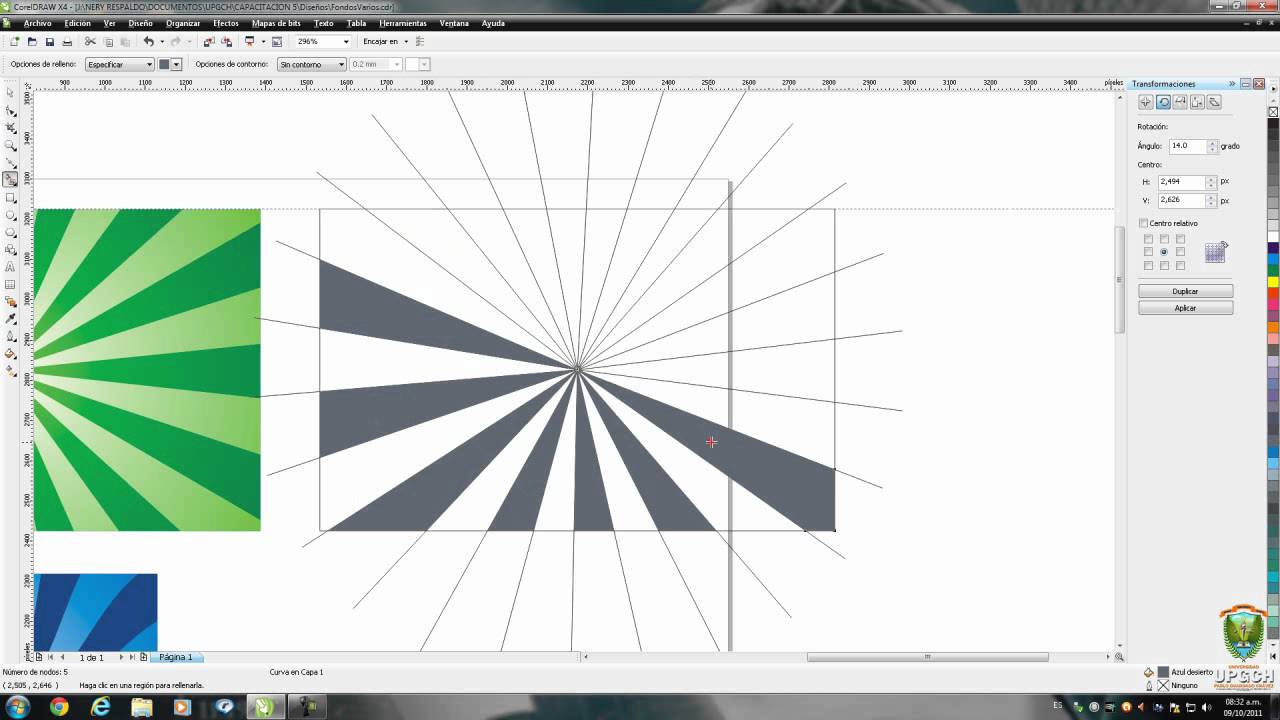Click the Print icon in toolbar
Screen dimensions: 1280x720
[67, 42]
